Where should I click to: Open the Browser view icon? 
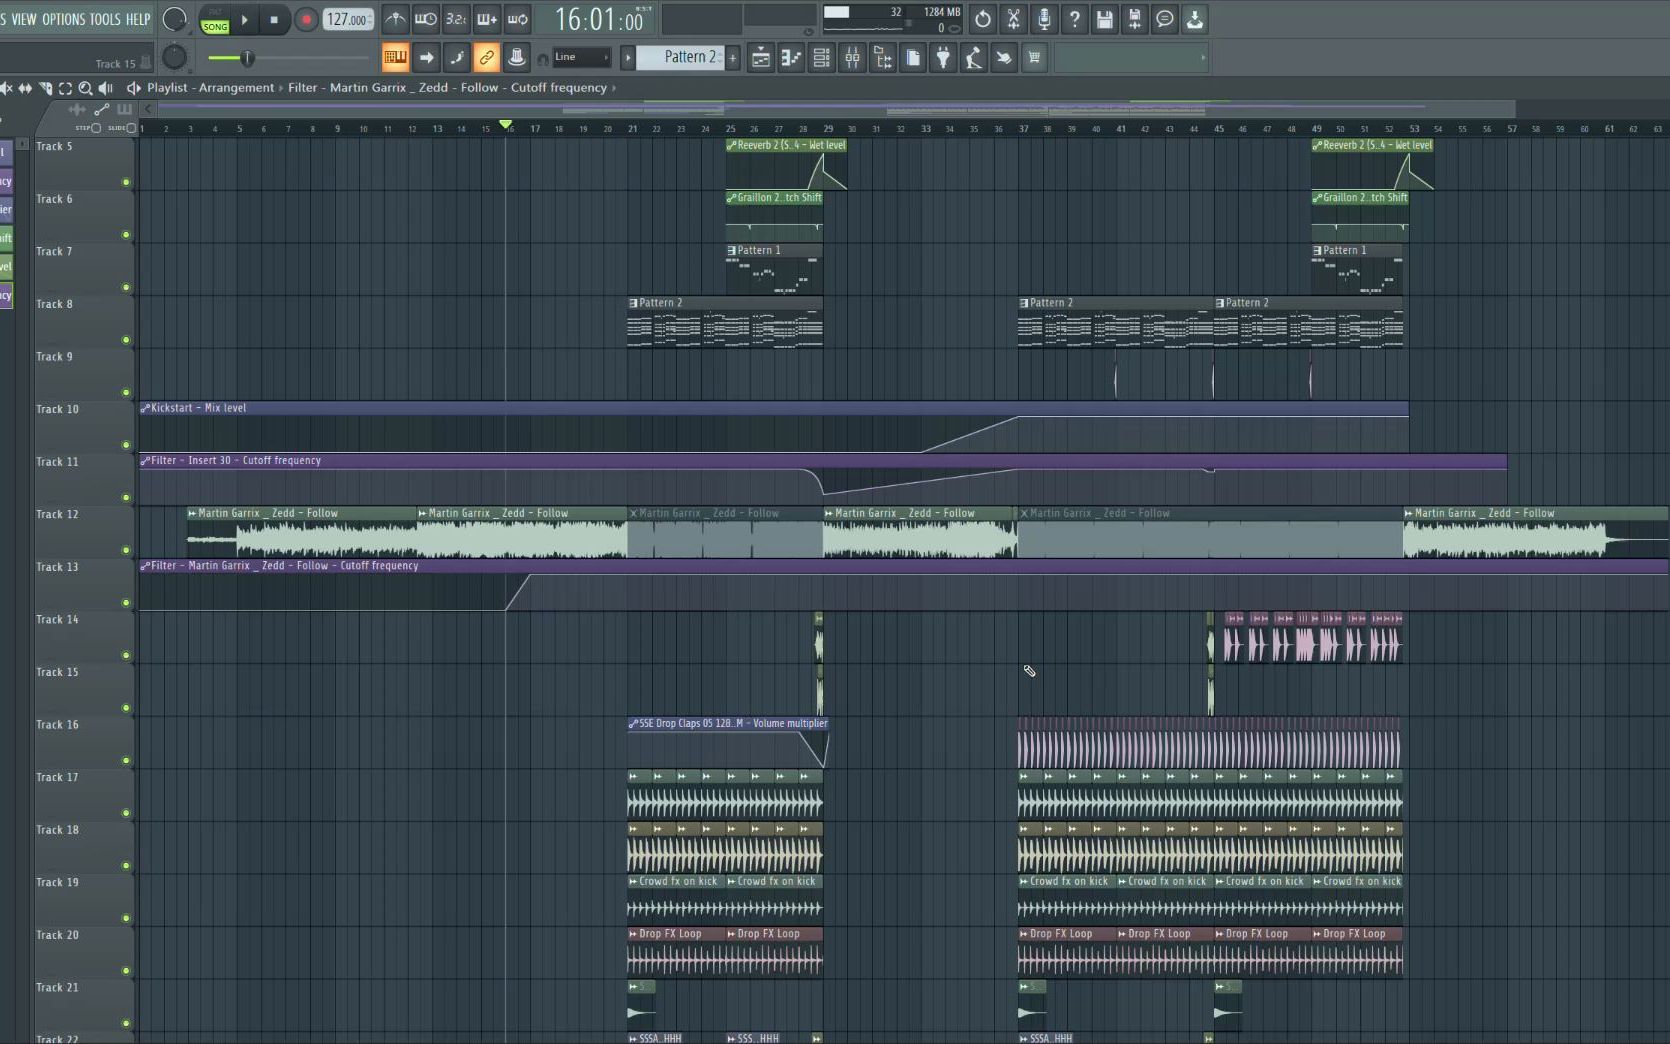882,58
